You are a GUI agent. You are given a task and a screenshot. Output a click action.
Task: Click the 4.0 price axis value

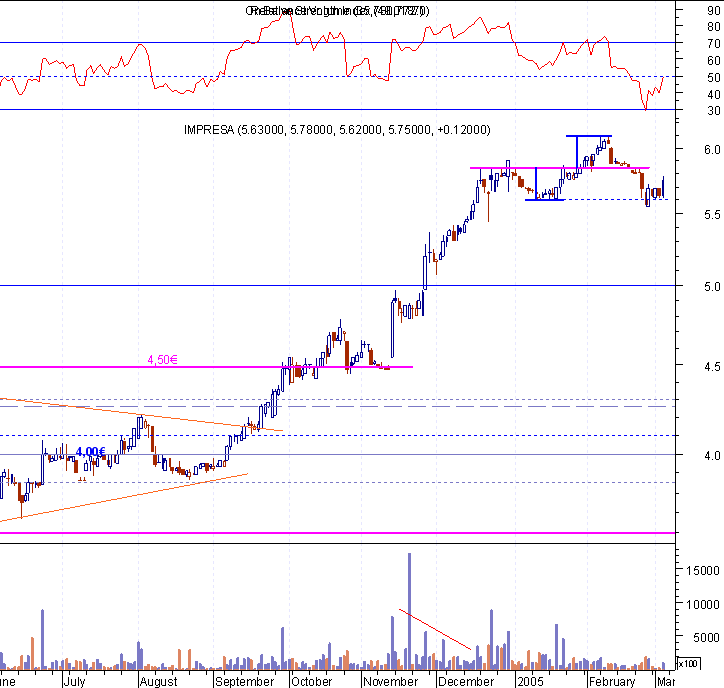tap(712, 456)
